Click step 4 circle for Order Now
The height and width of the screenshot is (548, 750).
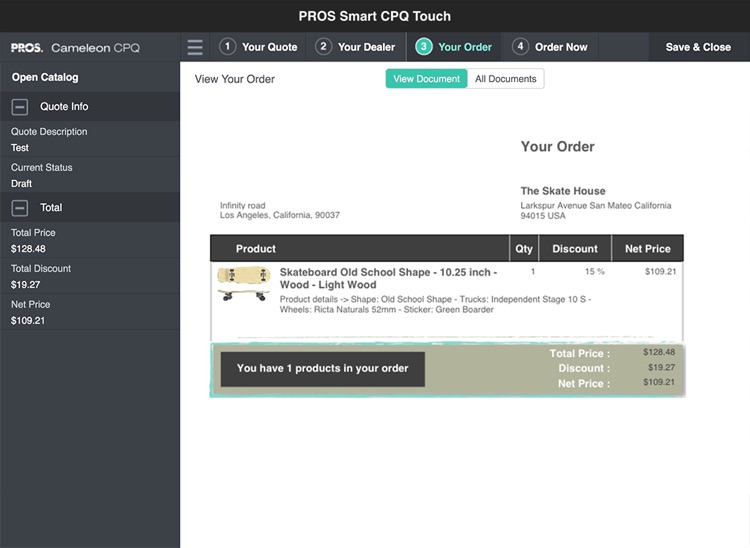click(x=520, y=47)
